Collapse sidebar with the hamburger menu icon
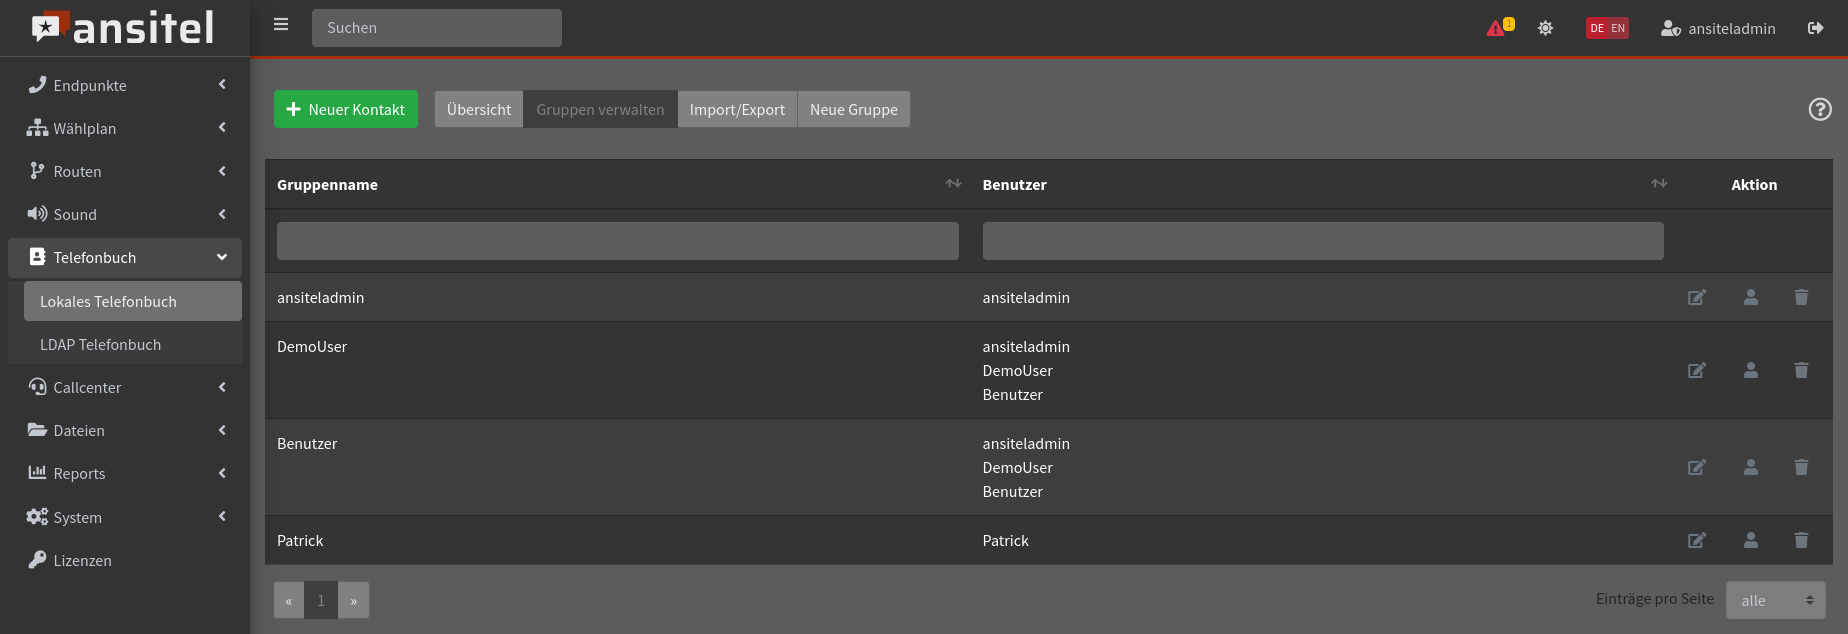 coord(281,25)
